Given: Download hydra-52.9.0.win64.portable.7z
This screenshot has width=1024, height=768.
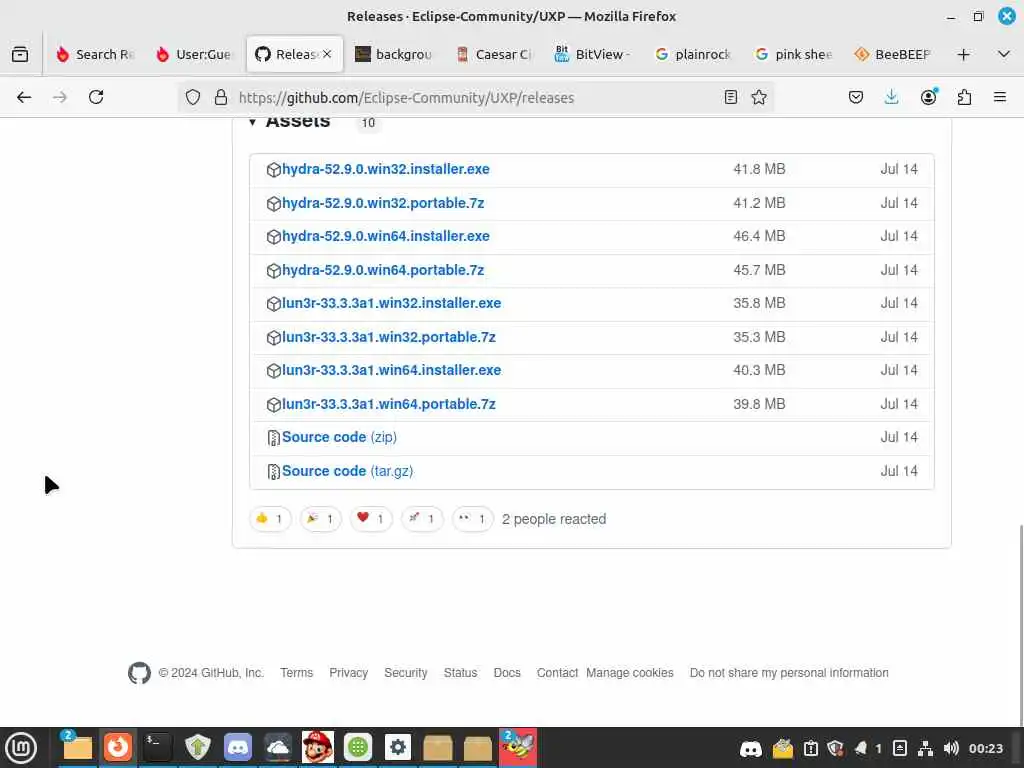Looking at the screenshot, I should coord(383,270).
